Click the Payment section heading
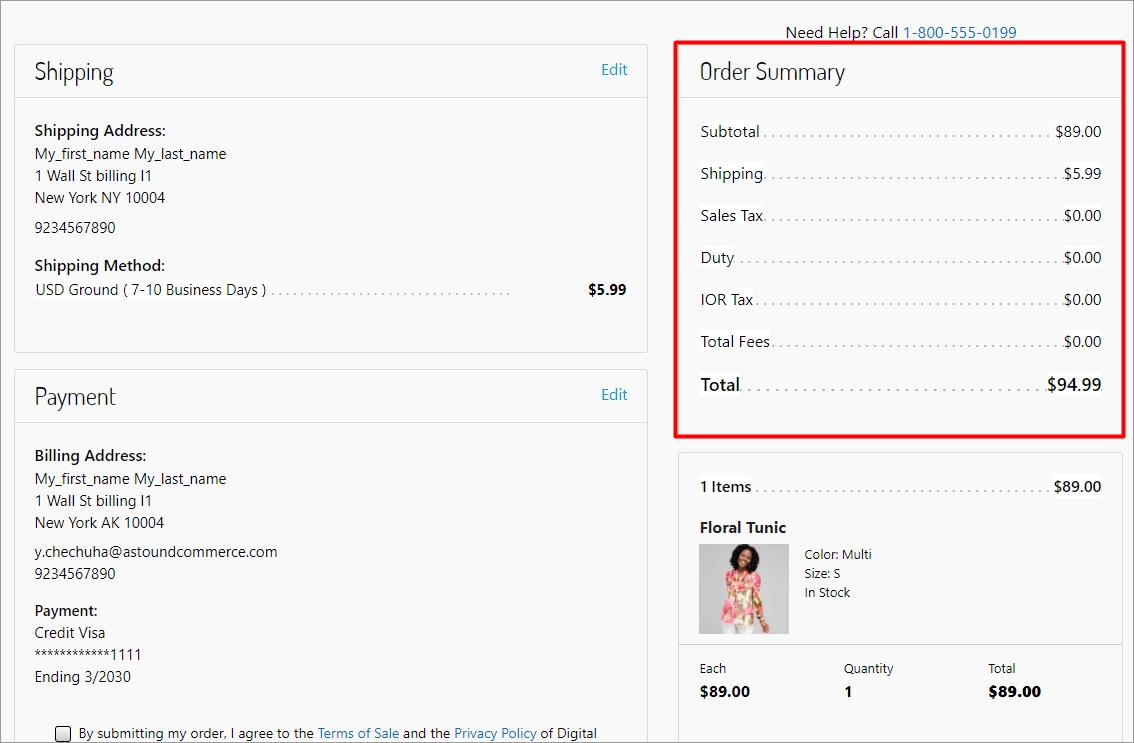The width and height of the screenshot is (1134, 743). (75, 397)
